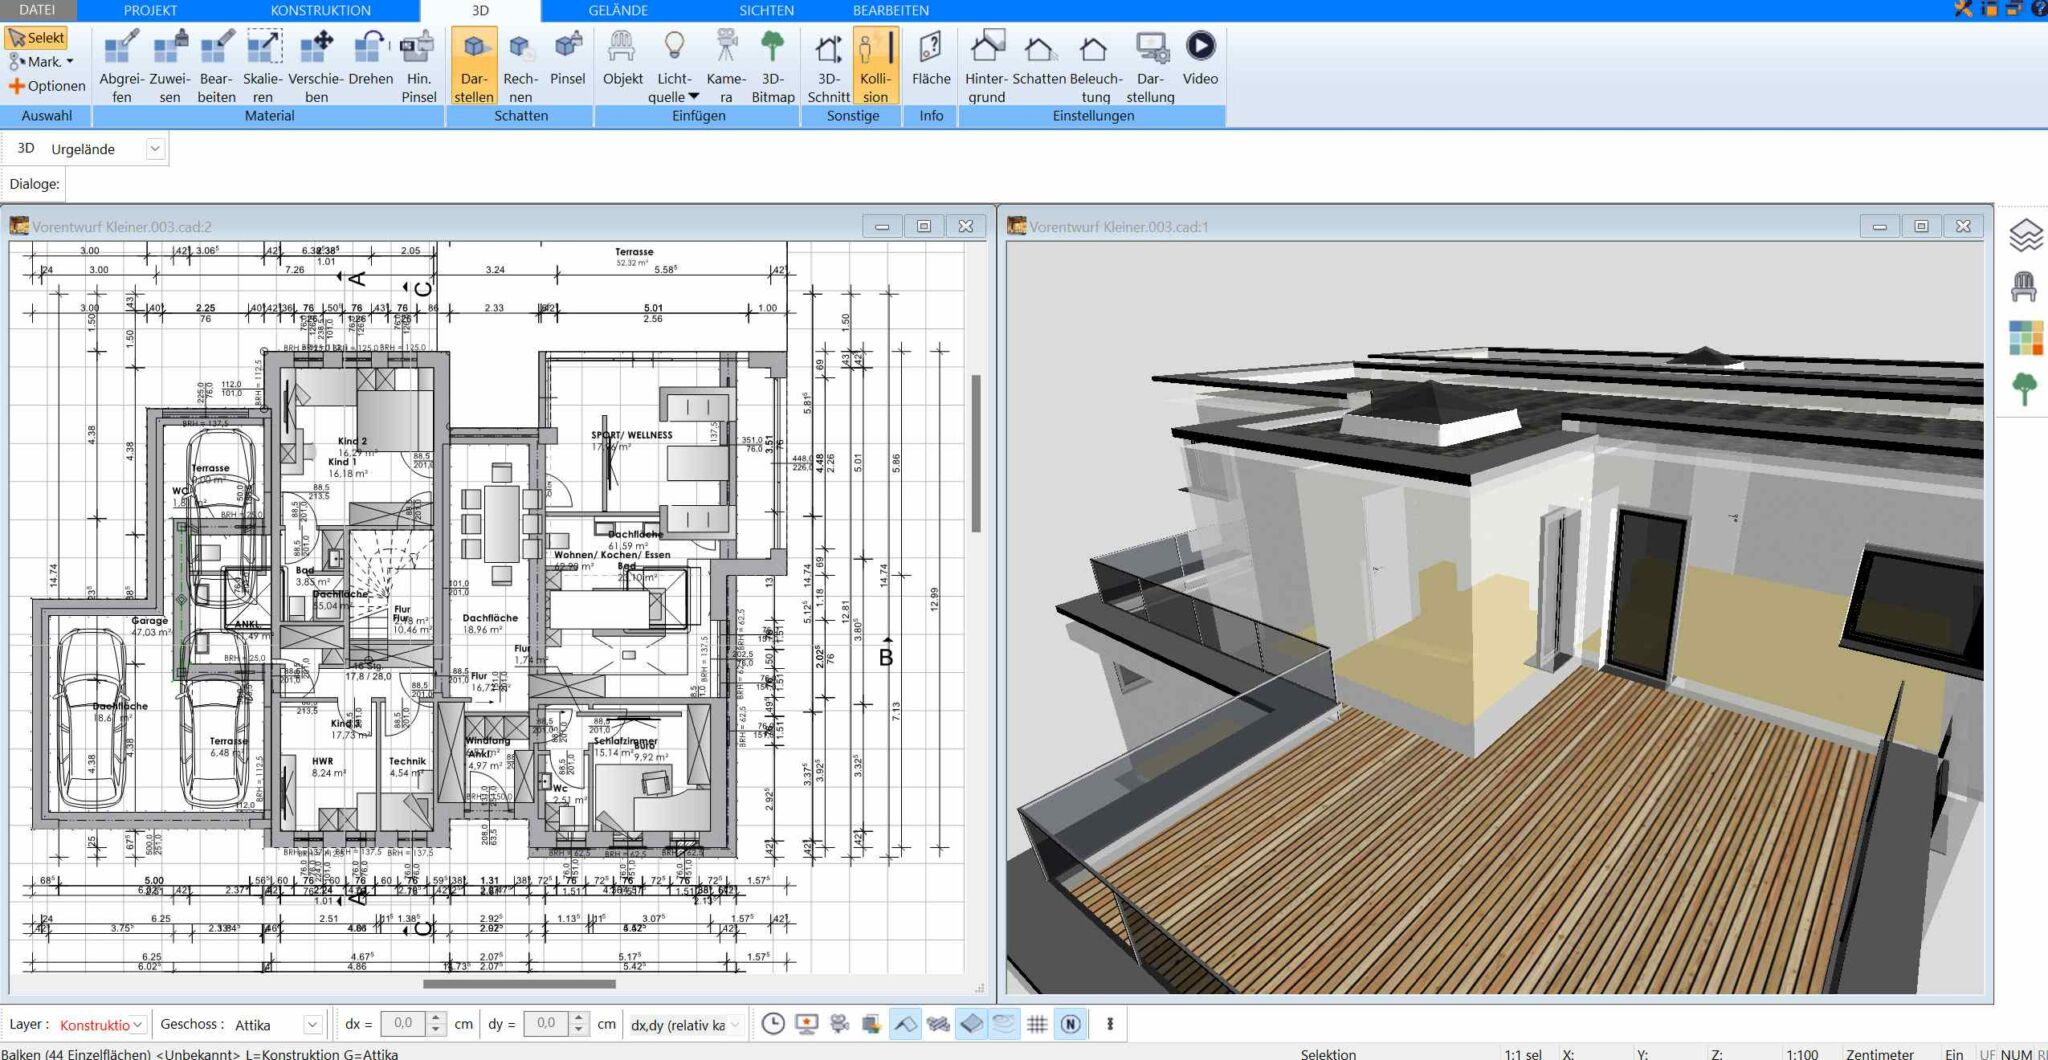Select the Darstellen tool in the Schatten group
The height and width of the screenshot is (1060, 2048).
point(474,65)
